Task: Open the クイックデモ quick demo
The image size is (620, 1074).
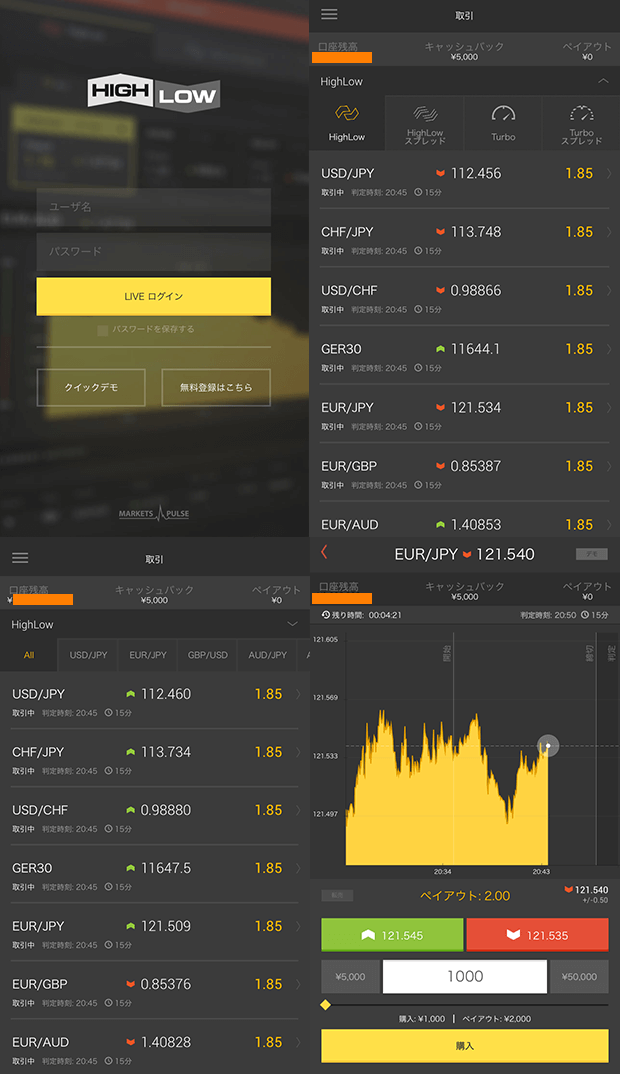Action: 91,388
